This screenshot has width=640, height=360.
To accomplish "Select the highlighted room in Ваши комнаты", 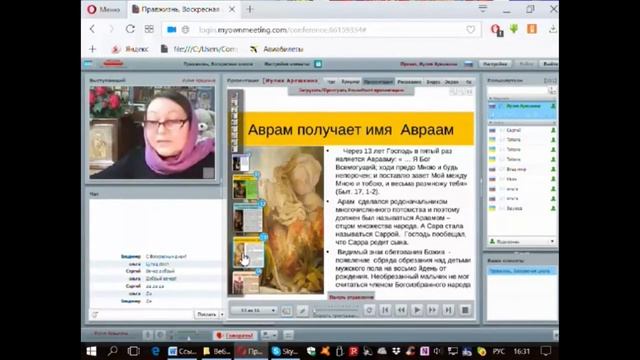I will click(522, 271).
